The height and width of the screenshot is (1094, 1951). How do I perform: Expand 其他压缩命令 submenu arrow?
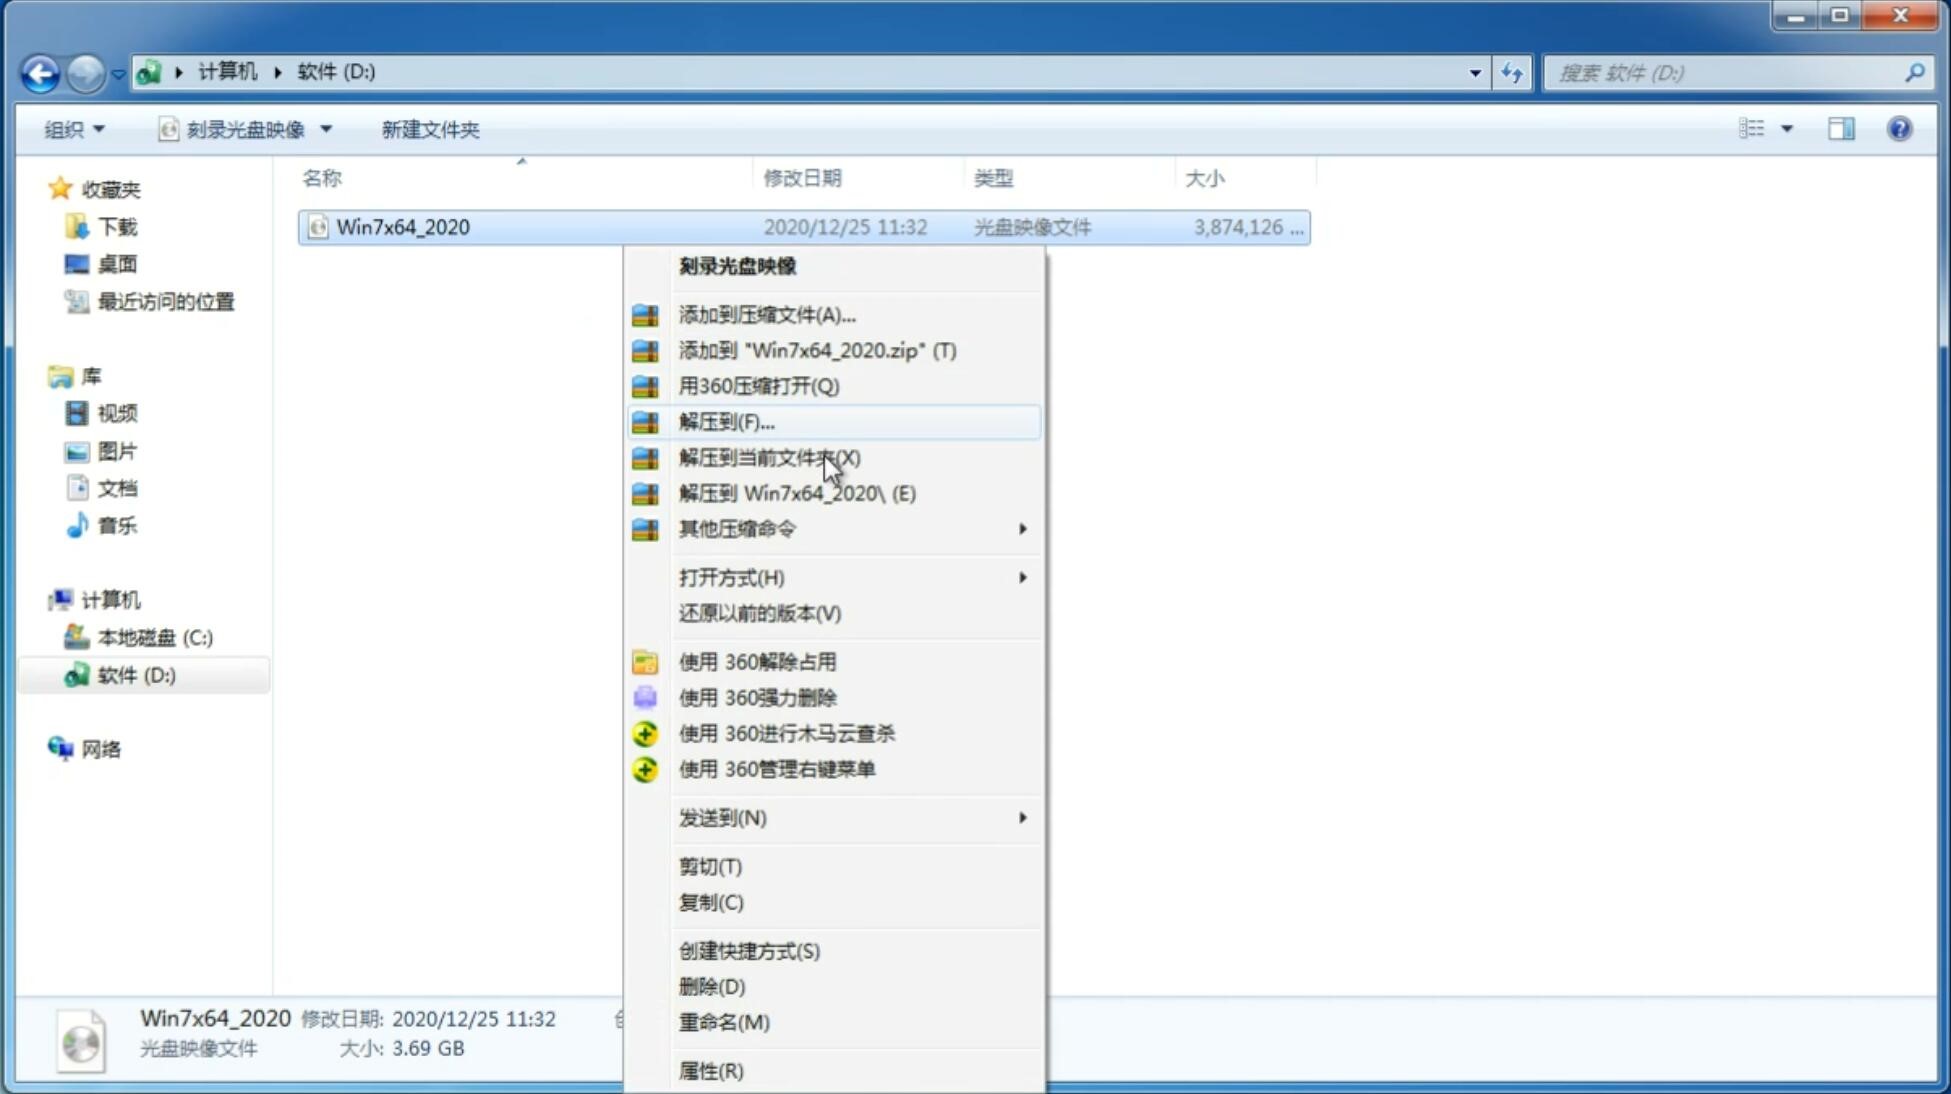1022,528
